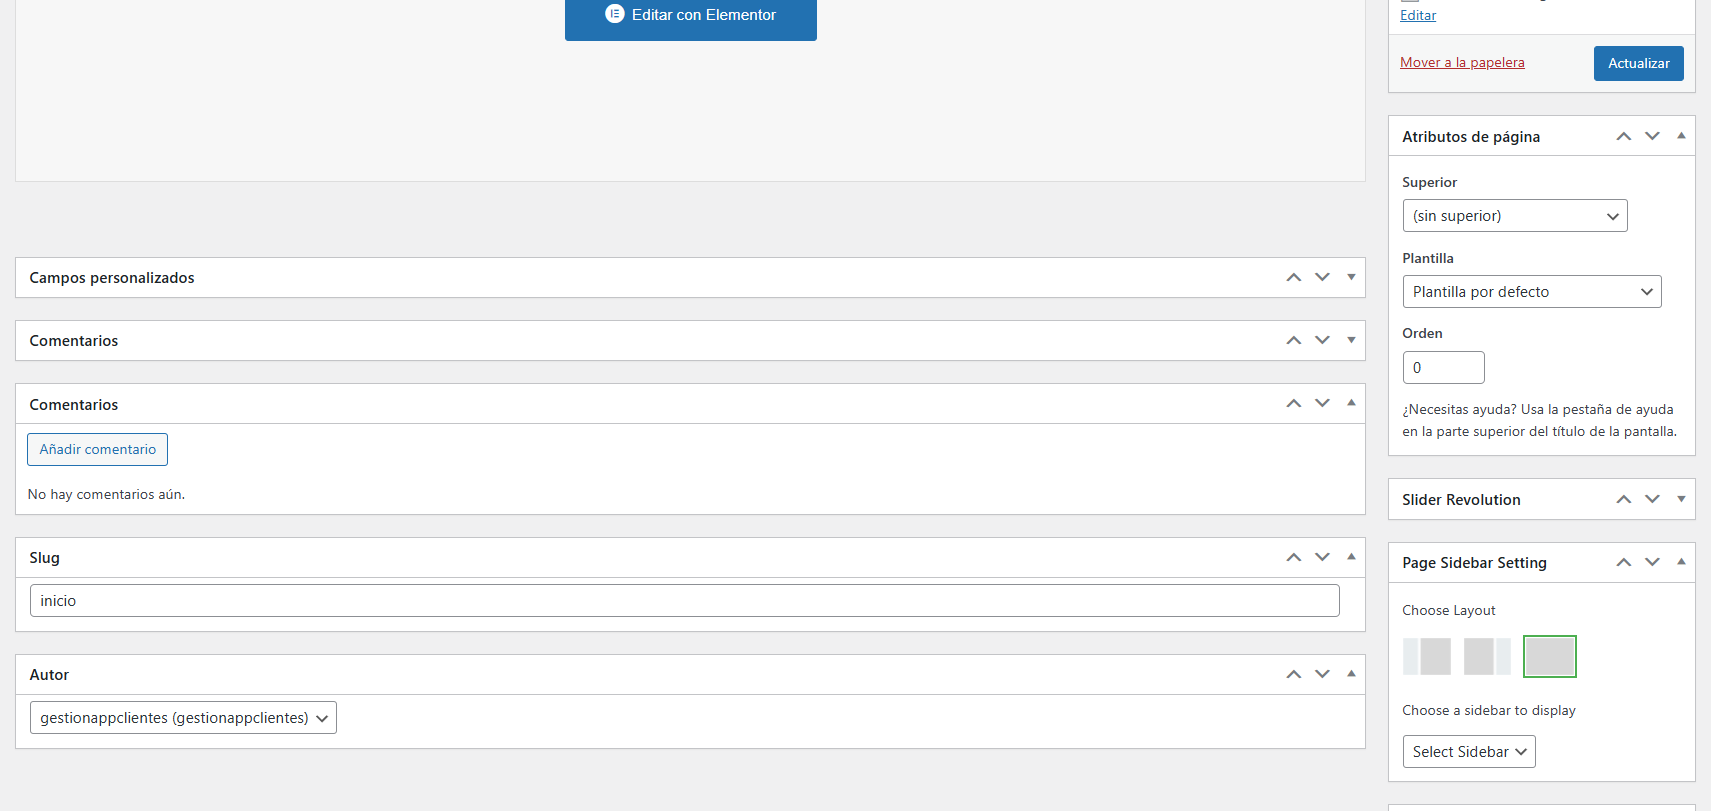This screenshot has height=811, width=1711.
Task: Move Slider Revolution panel down
Action: pos(1652,499)
